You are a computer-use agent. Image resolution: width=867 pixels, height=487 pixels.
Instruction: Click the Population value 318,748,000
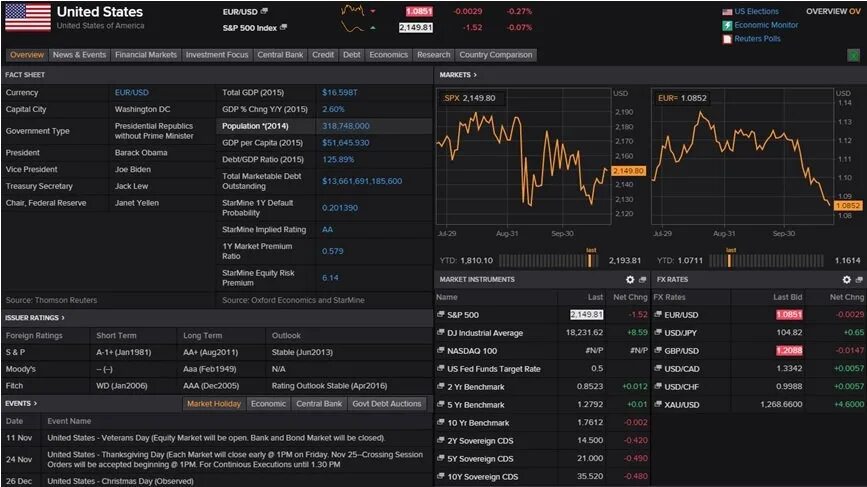click(x=346, y=126)
